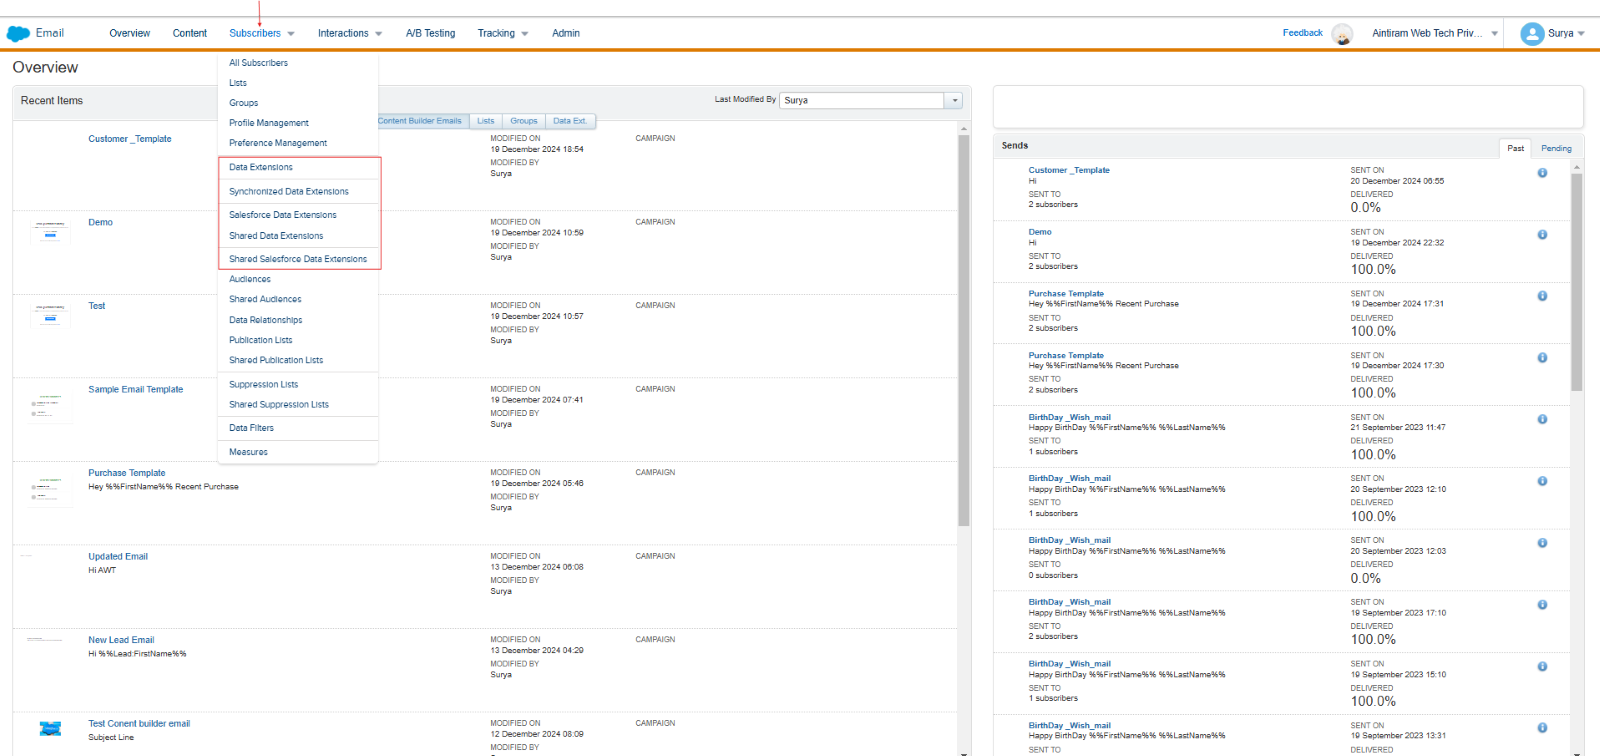Open the Last Modified By combo box
Screen dimensions: 1600x756
[x=954, y=101]
